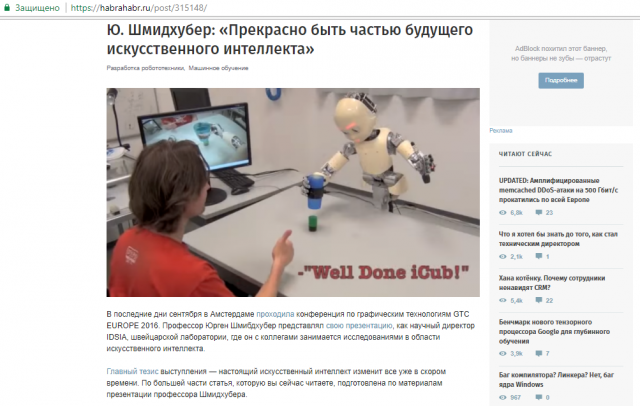Click the 'Защищено' secure label

(37, 8)
